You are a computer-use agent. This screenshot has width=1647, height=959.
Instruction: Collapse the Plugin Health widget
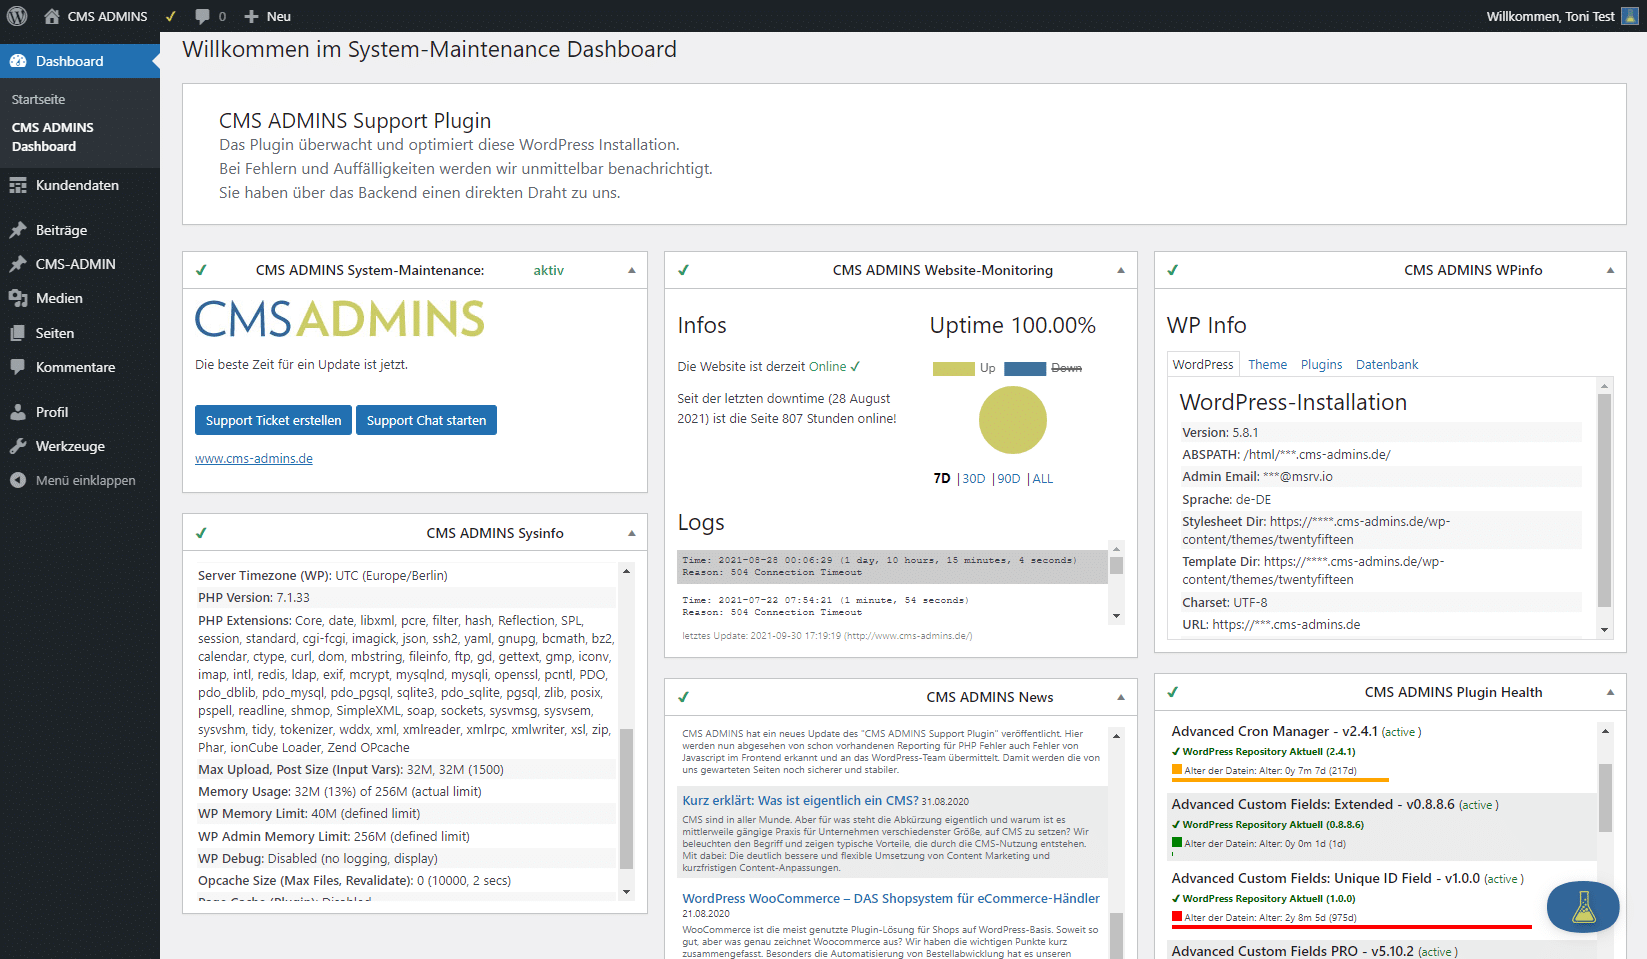1610,692
